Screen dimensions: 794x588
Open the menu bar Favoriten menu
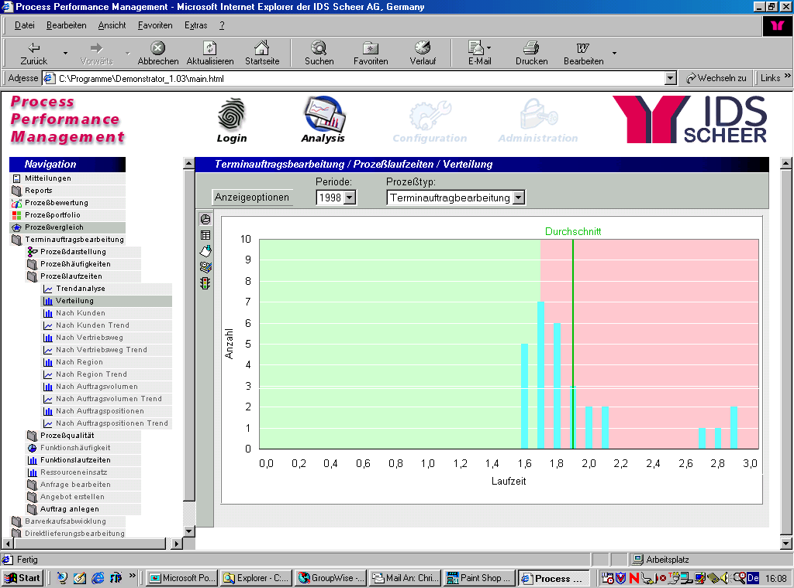coord(155,25)
